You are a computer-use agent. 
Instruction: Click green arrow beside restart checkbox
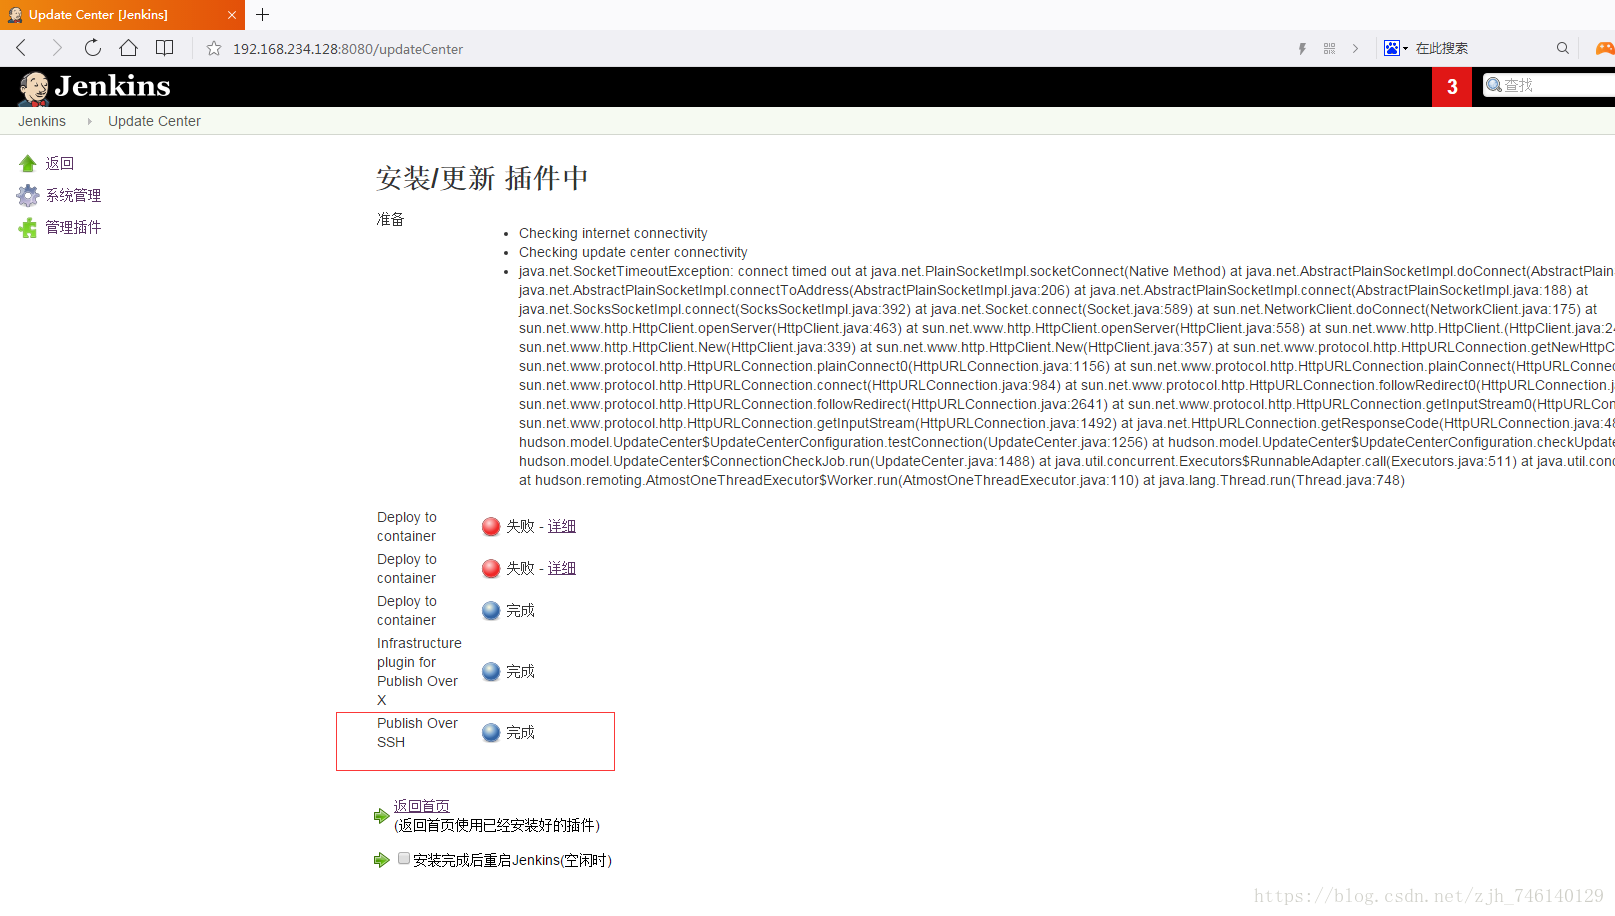pos(381,860)
